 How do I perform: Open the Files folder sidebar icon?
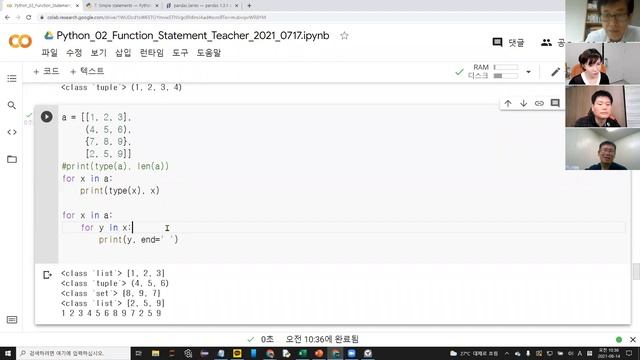[x=12, y=159]
